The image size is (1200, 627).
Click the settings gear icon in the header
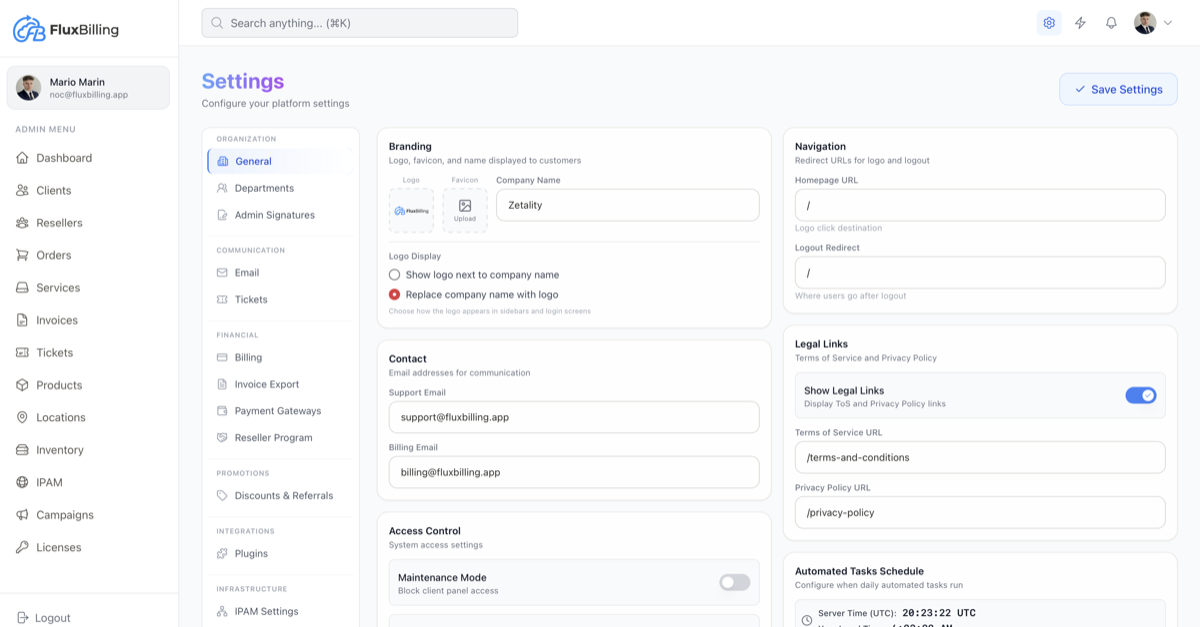1048,22
